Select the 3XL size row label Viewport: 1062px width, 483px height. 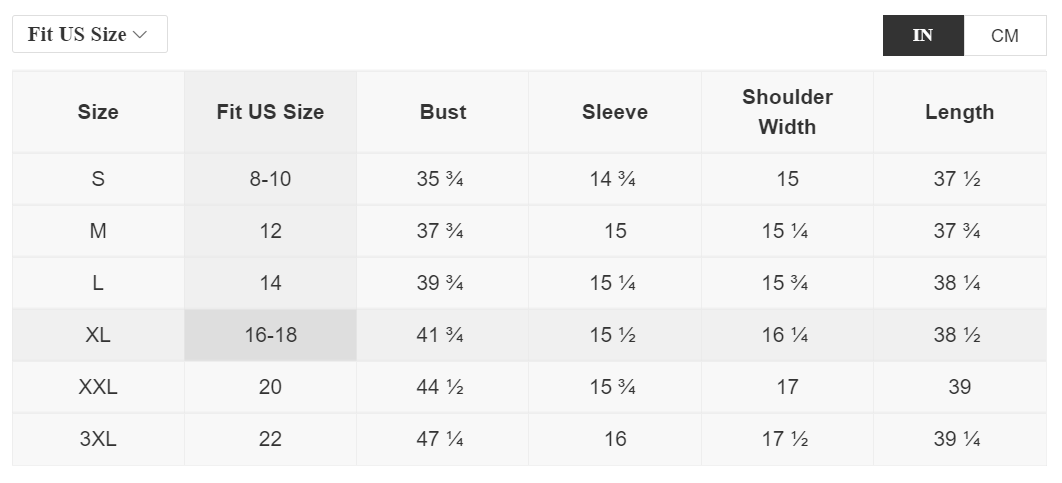(x=98, y=439)
